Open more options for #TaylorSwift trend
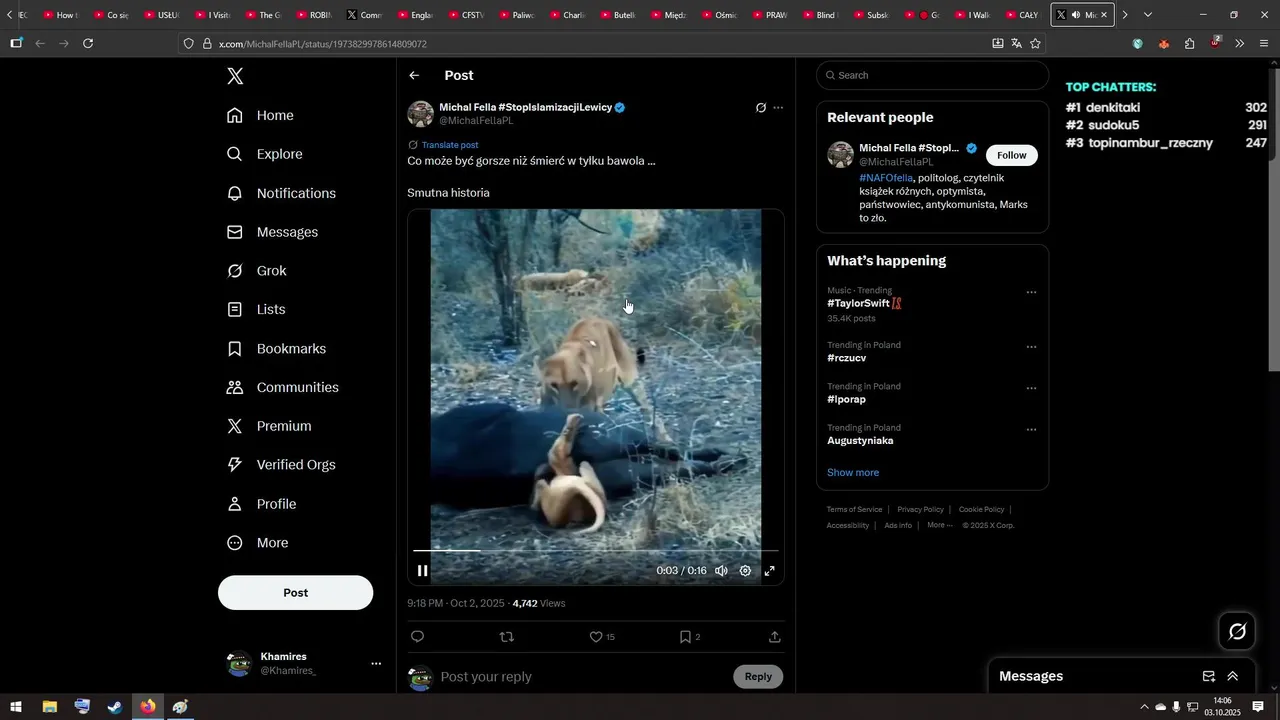The width and height of the screenshot is (1280, 720). (1031, 293)
